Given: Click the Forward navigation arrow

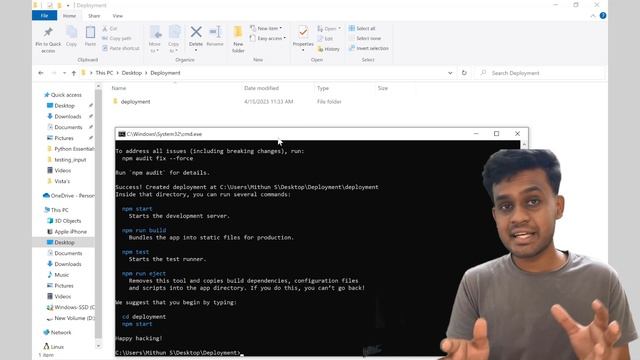Looking at the screenshot, I should (54, 73).
